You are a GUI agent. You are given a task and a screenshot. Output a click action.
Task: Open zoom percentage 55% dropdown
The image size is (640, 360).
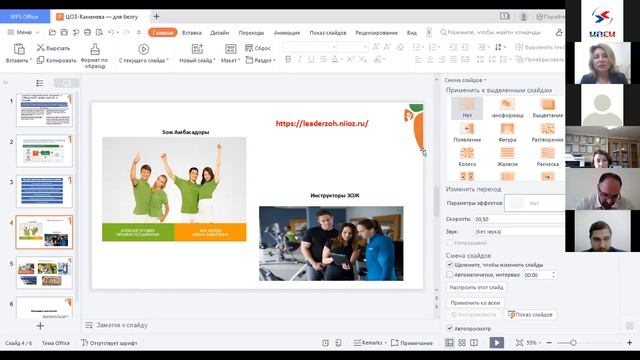coord(533,343)
